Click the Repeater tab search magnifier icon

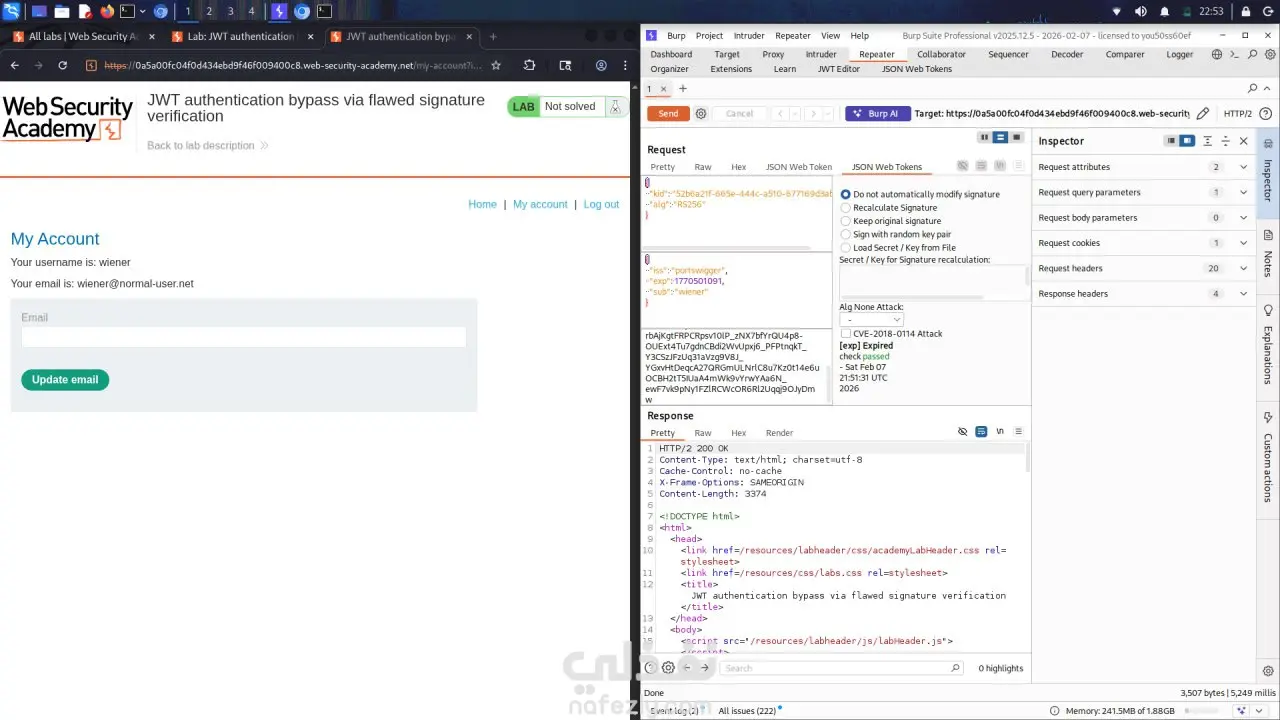click(x=1253, y=89)
